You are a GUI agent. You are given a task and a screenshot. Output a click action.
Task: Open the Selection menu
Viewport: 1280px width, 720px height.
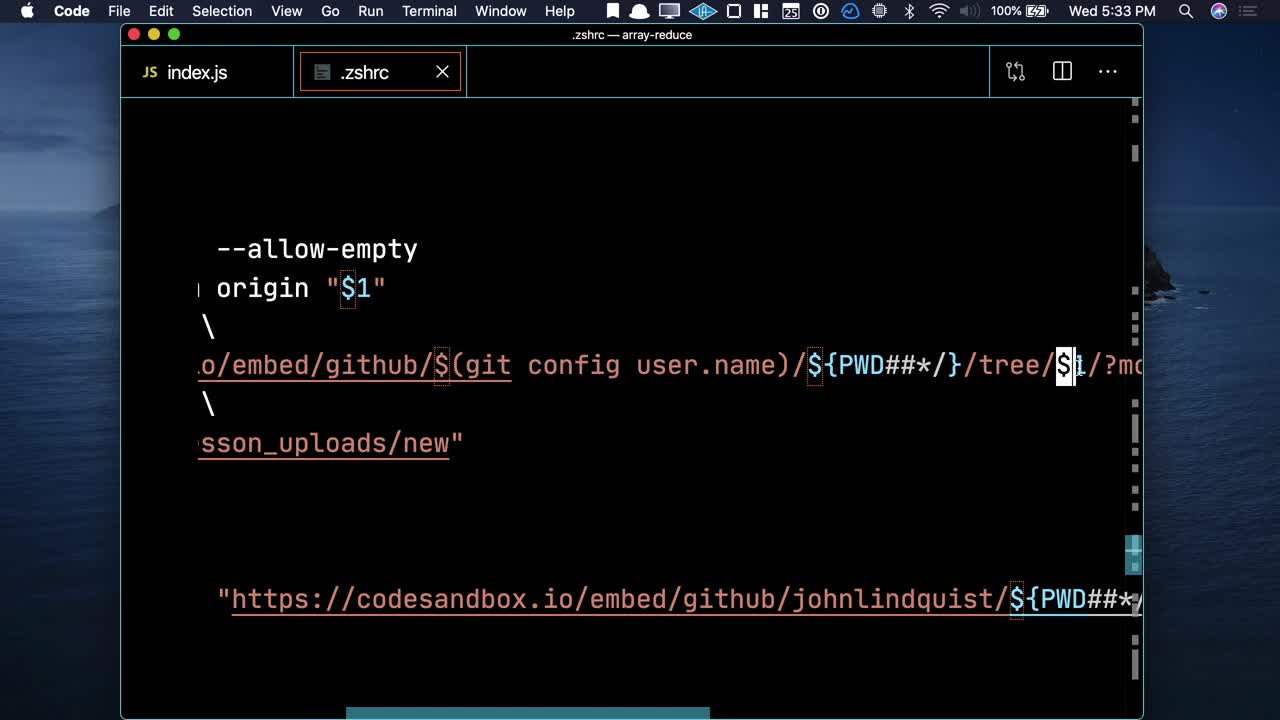222,11
